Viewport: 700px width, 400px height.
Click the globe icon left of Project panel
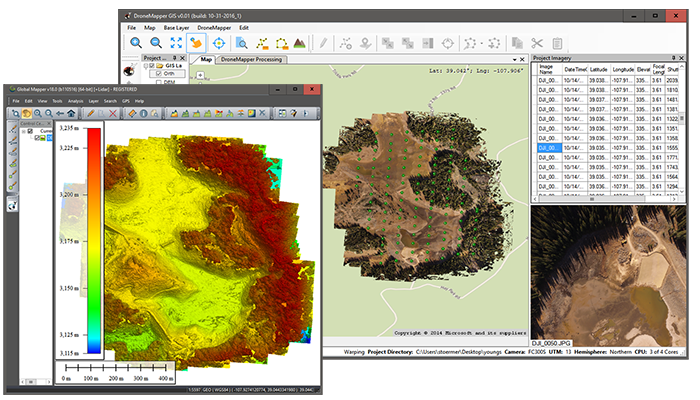(x=129, y=71)
